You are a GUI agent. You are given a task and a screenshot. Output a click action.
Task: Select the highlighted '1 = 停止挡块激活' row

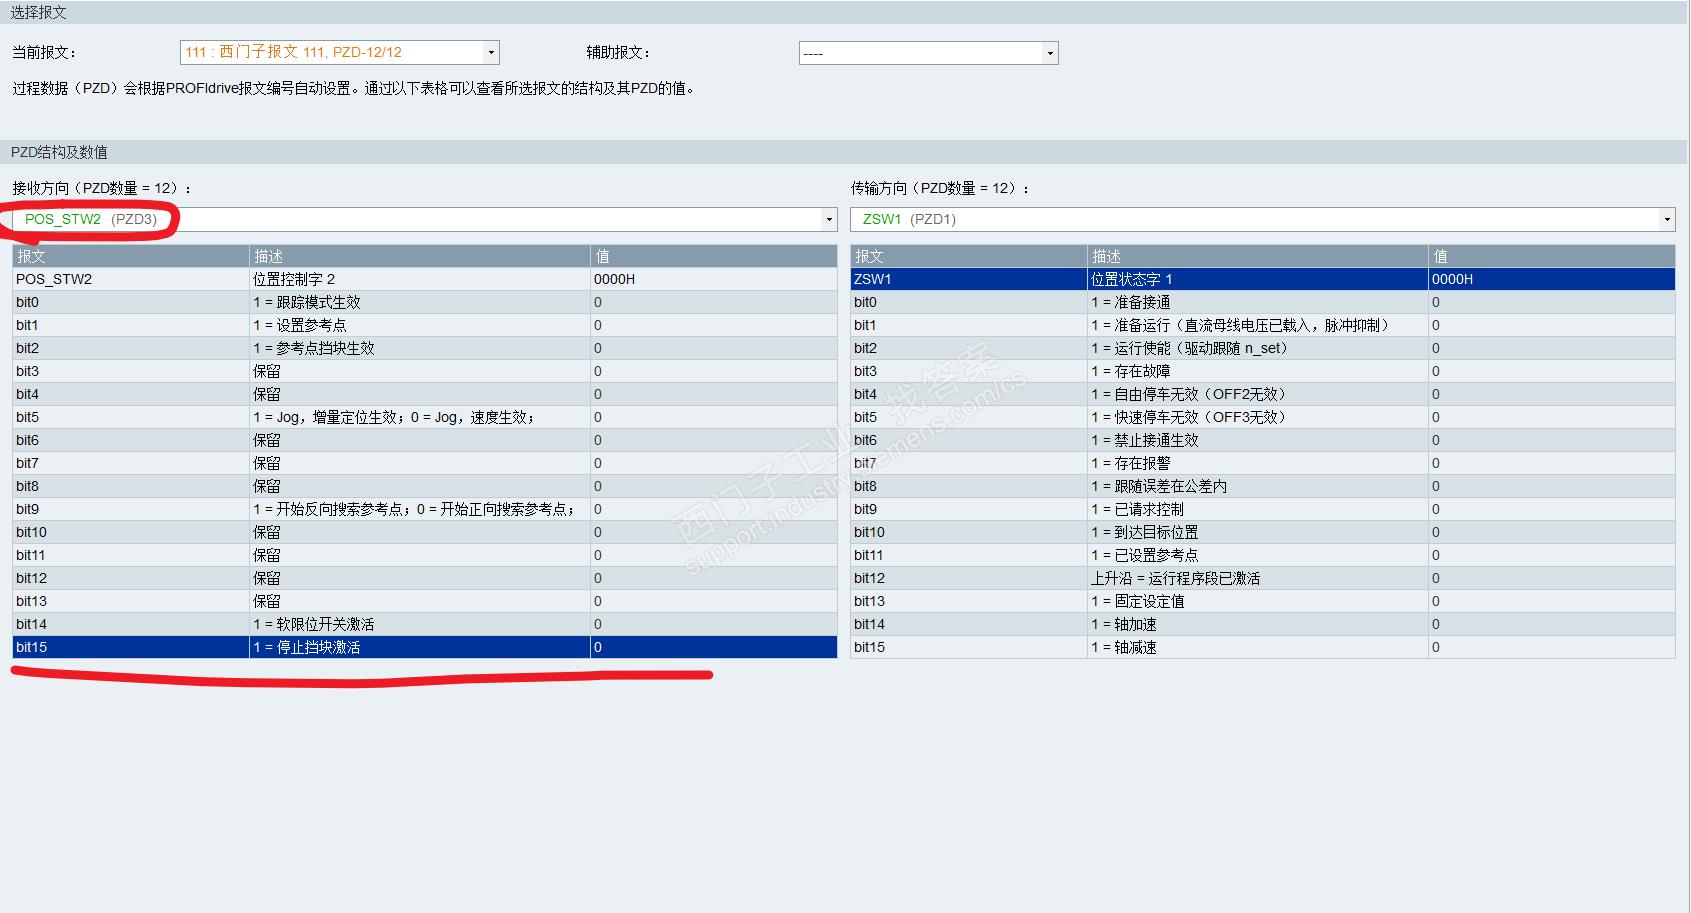(425, 647)
